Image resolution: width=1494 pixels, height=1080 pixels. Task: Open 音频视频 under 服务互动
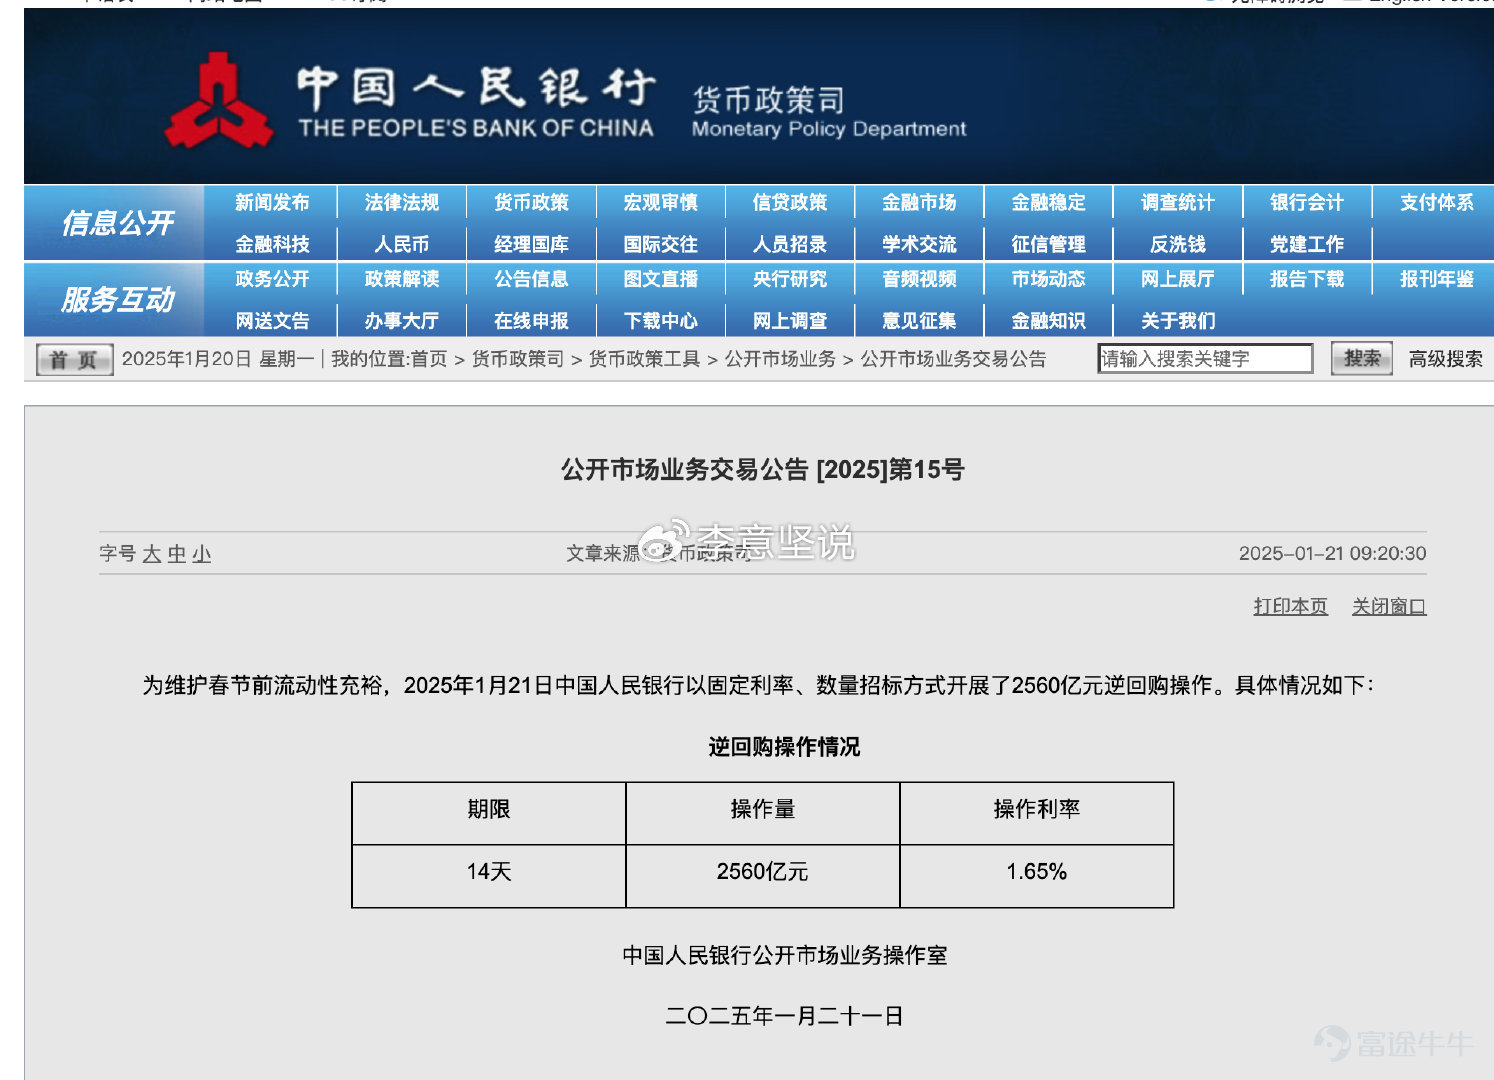919,279
